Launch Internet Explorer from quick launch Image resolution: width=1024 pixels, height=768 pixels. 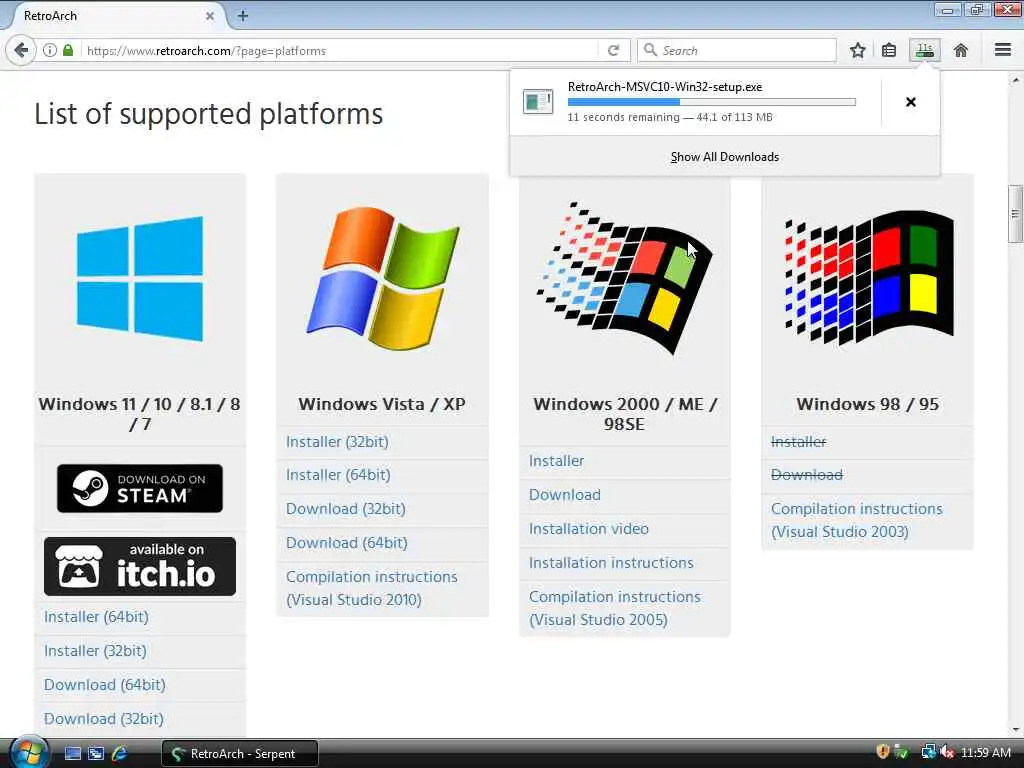[120, 754]
